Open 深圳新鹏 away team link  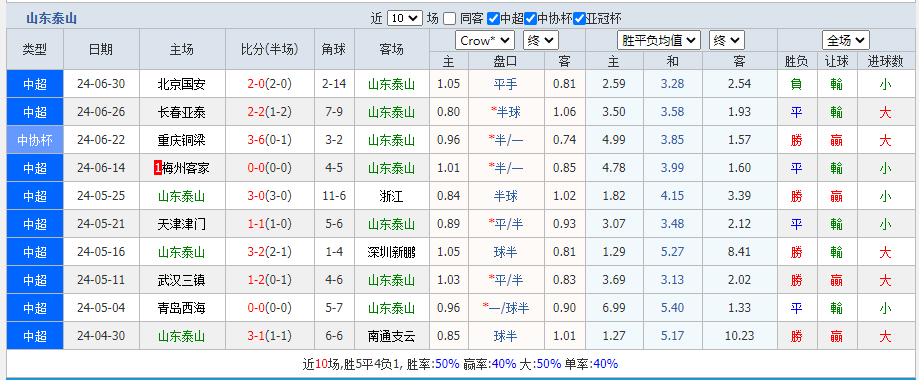click(x=392, y=252)
